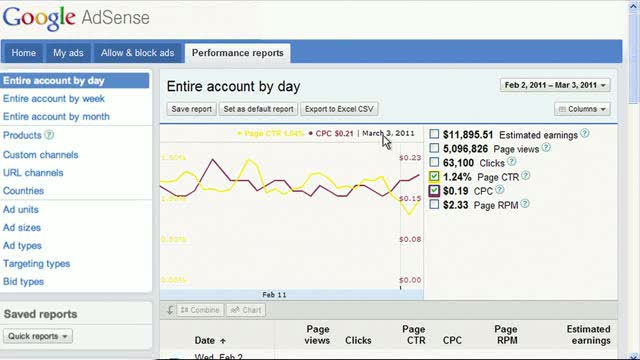This screenshot has width=640, height=360.
Task: Click Set as default report button
Action: (x=258, y=109)
